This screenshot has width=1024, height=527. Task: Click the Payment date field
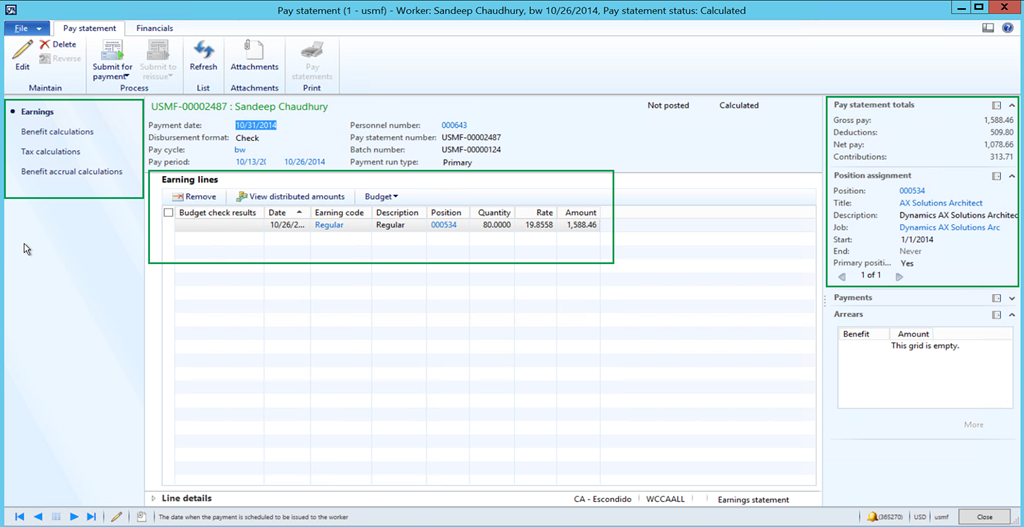pos(256,125)
